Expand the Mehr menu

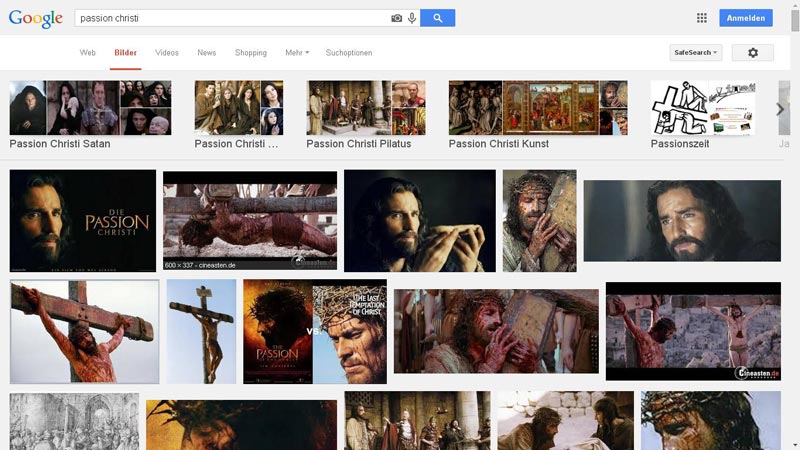tap(297, 53)
